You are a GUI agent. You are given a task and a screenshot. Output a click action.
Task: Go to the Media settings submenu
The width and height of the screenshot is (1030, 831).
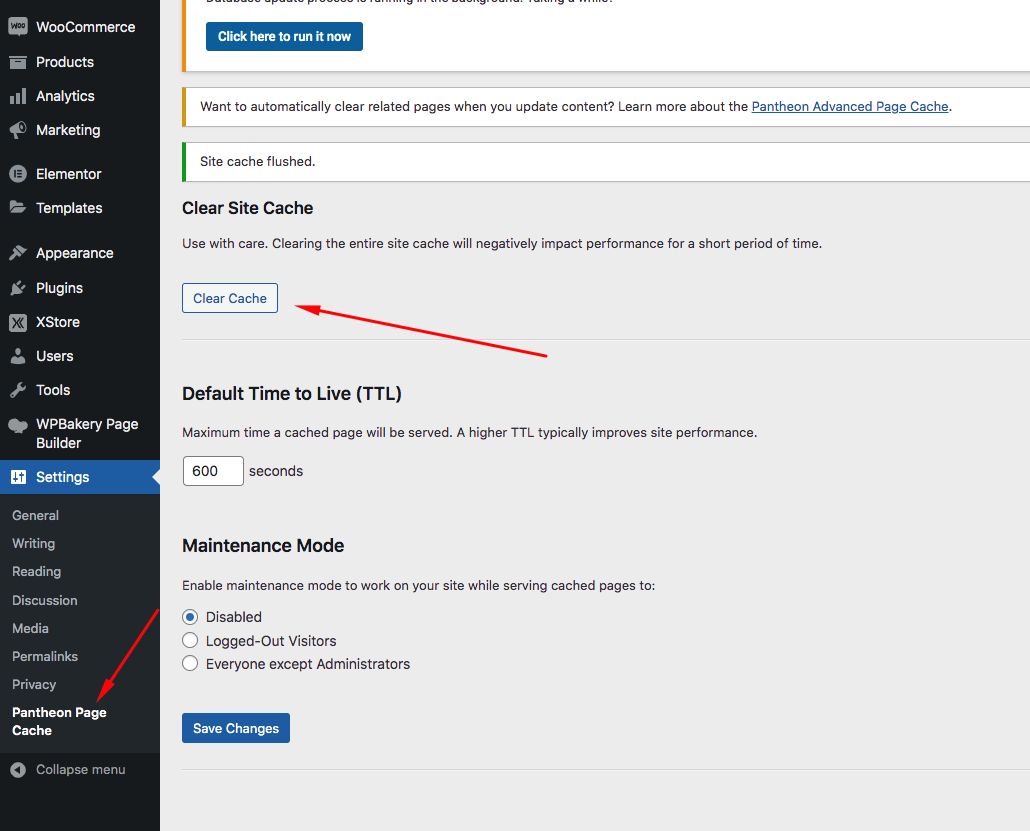point(30,629)
